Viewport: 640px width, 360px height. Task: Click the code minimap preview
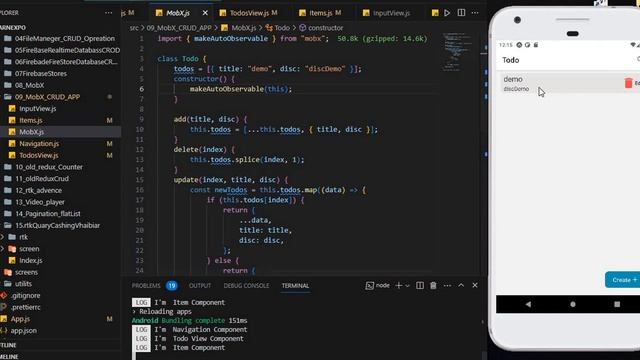[457, 52]
